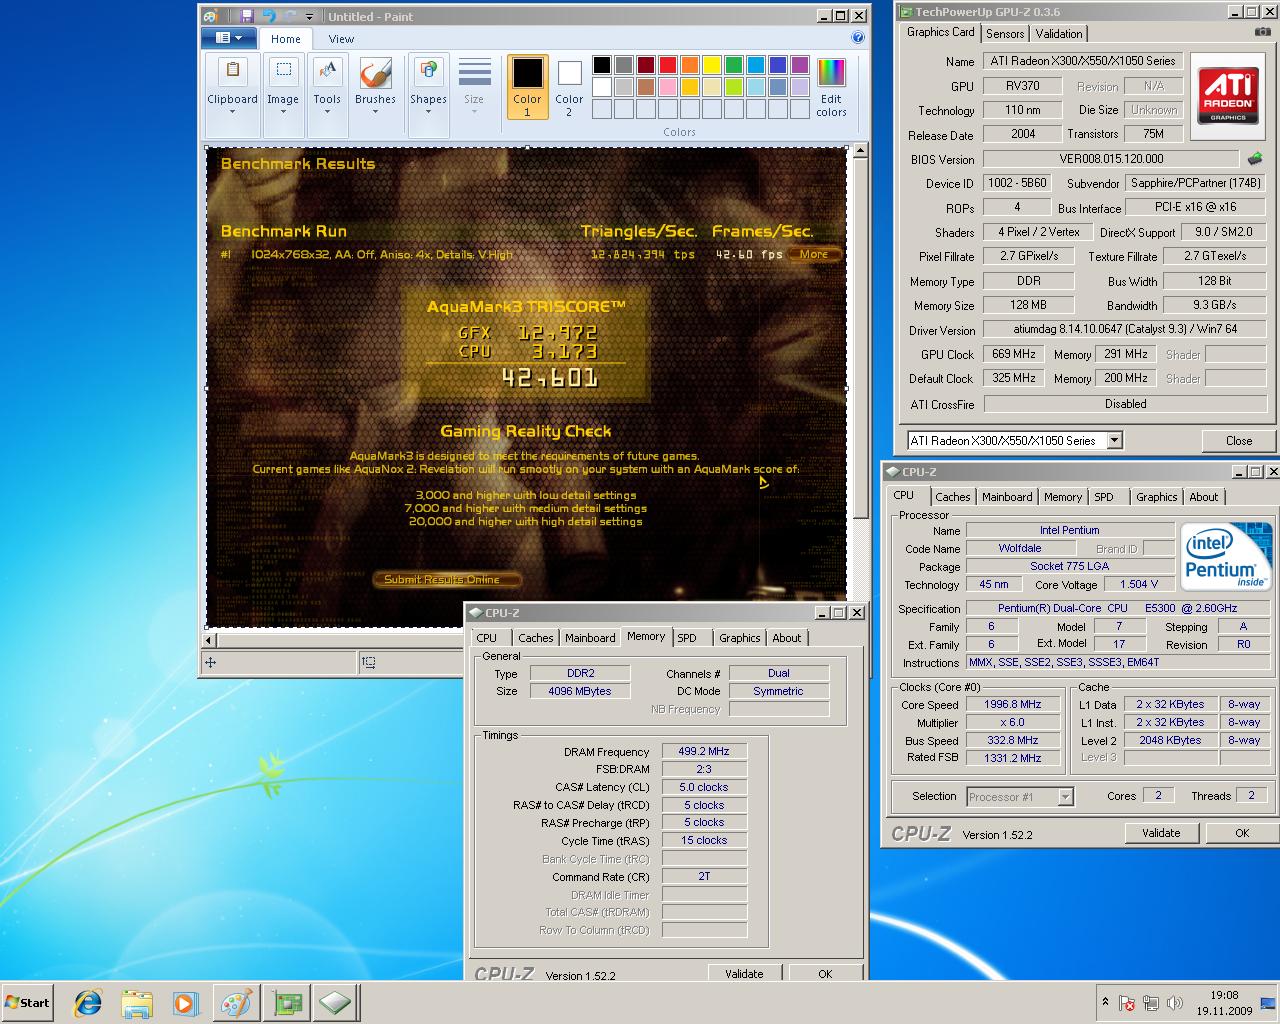Screen dimensions: 1280x1024
Task: Take GPU-Z screenshot with camera icon
Action: pos(1262,32)
